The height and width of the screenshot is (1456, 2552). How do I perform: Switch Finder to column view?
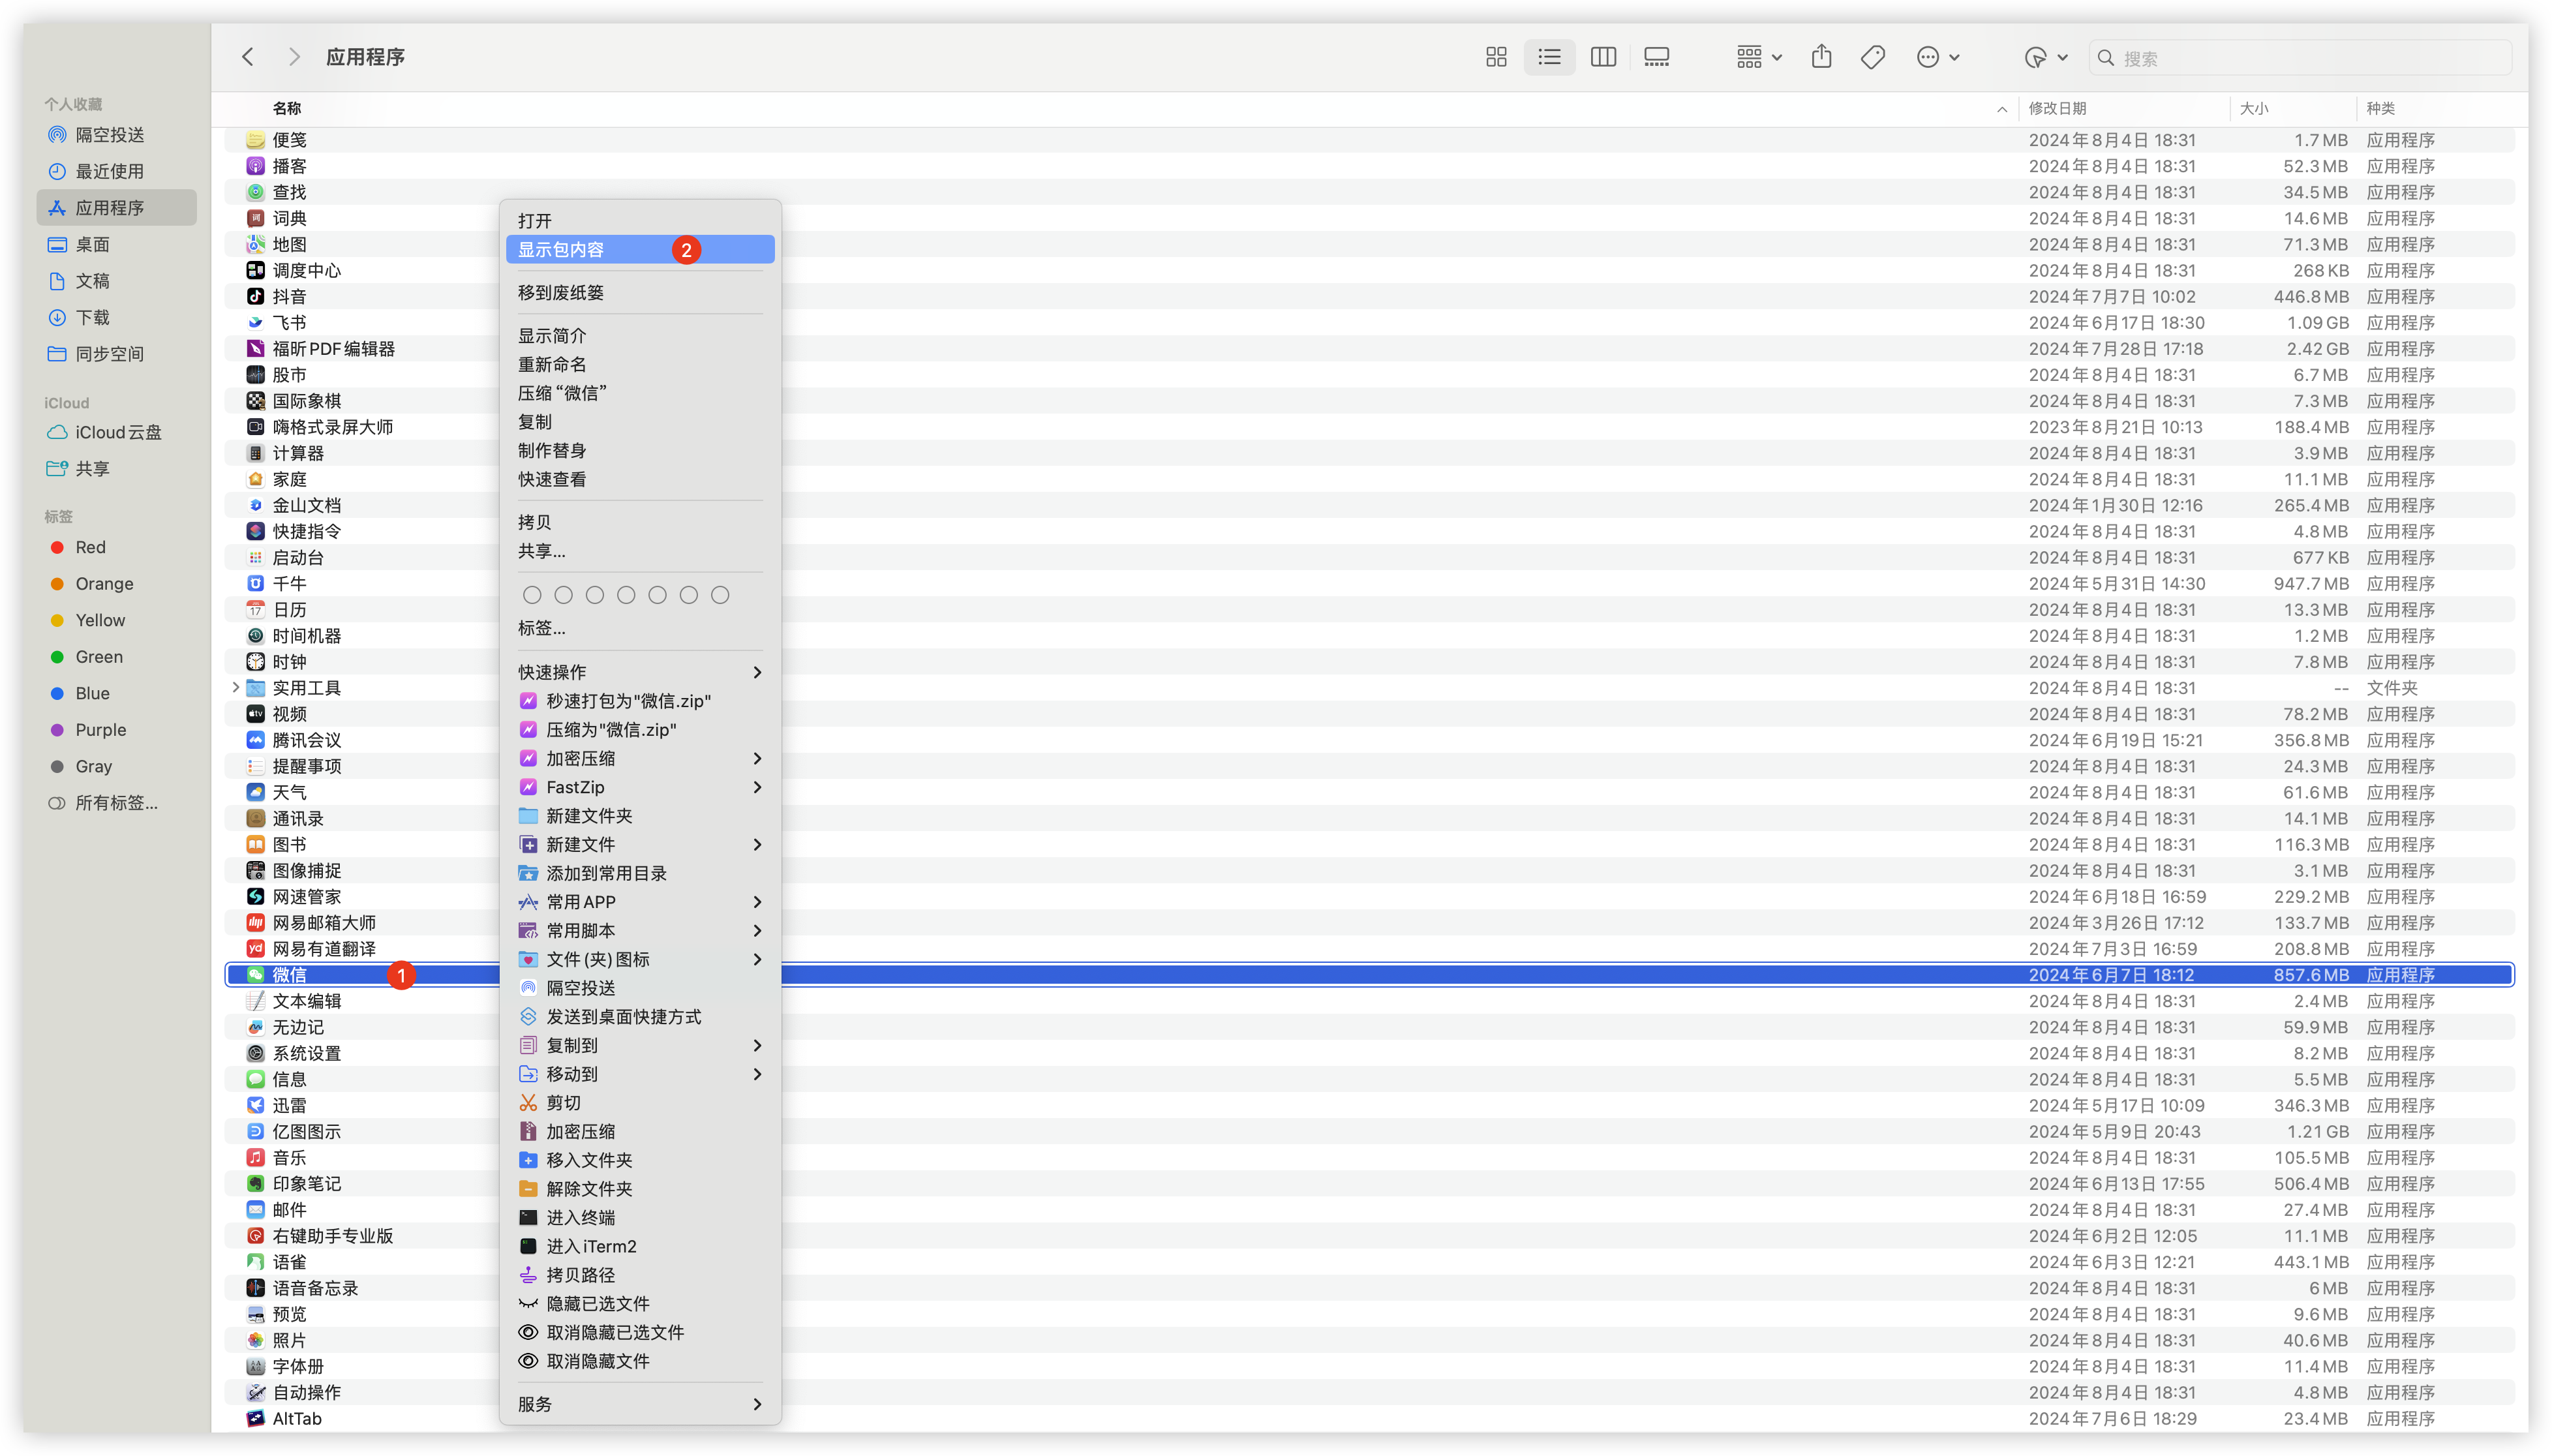(x=1603, y=57)
